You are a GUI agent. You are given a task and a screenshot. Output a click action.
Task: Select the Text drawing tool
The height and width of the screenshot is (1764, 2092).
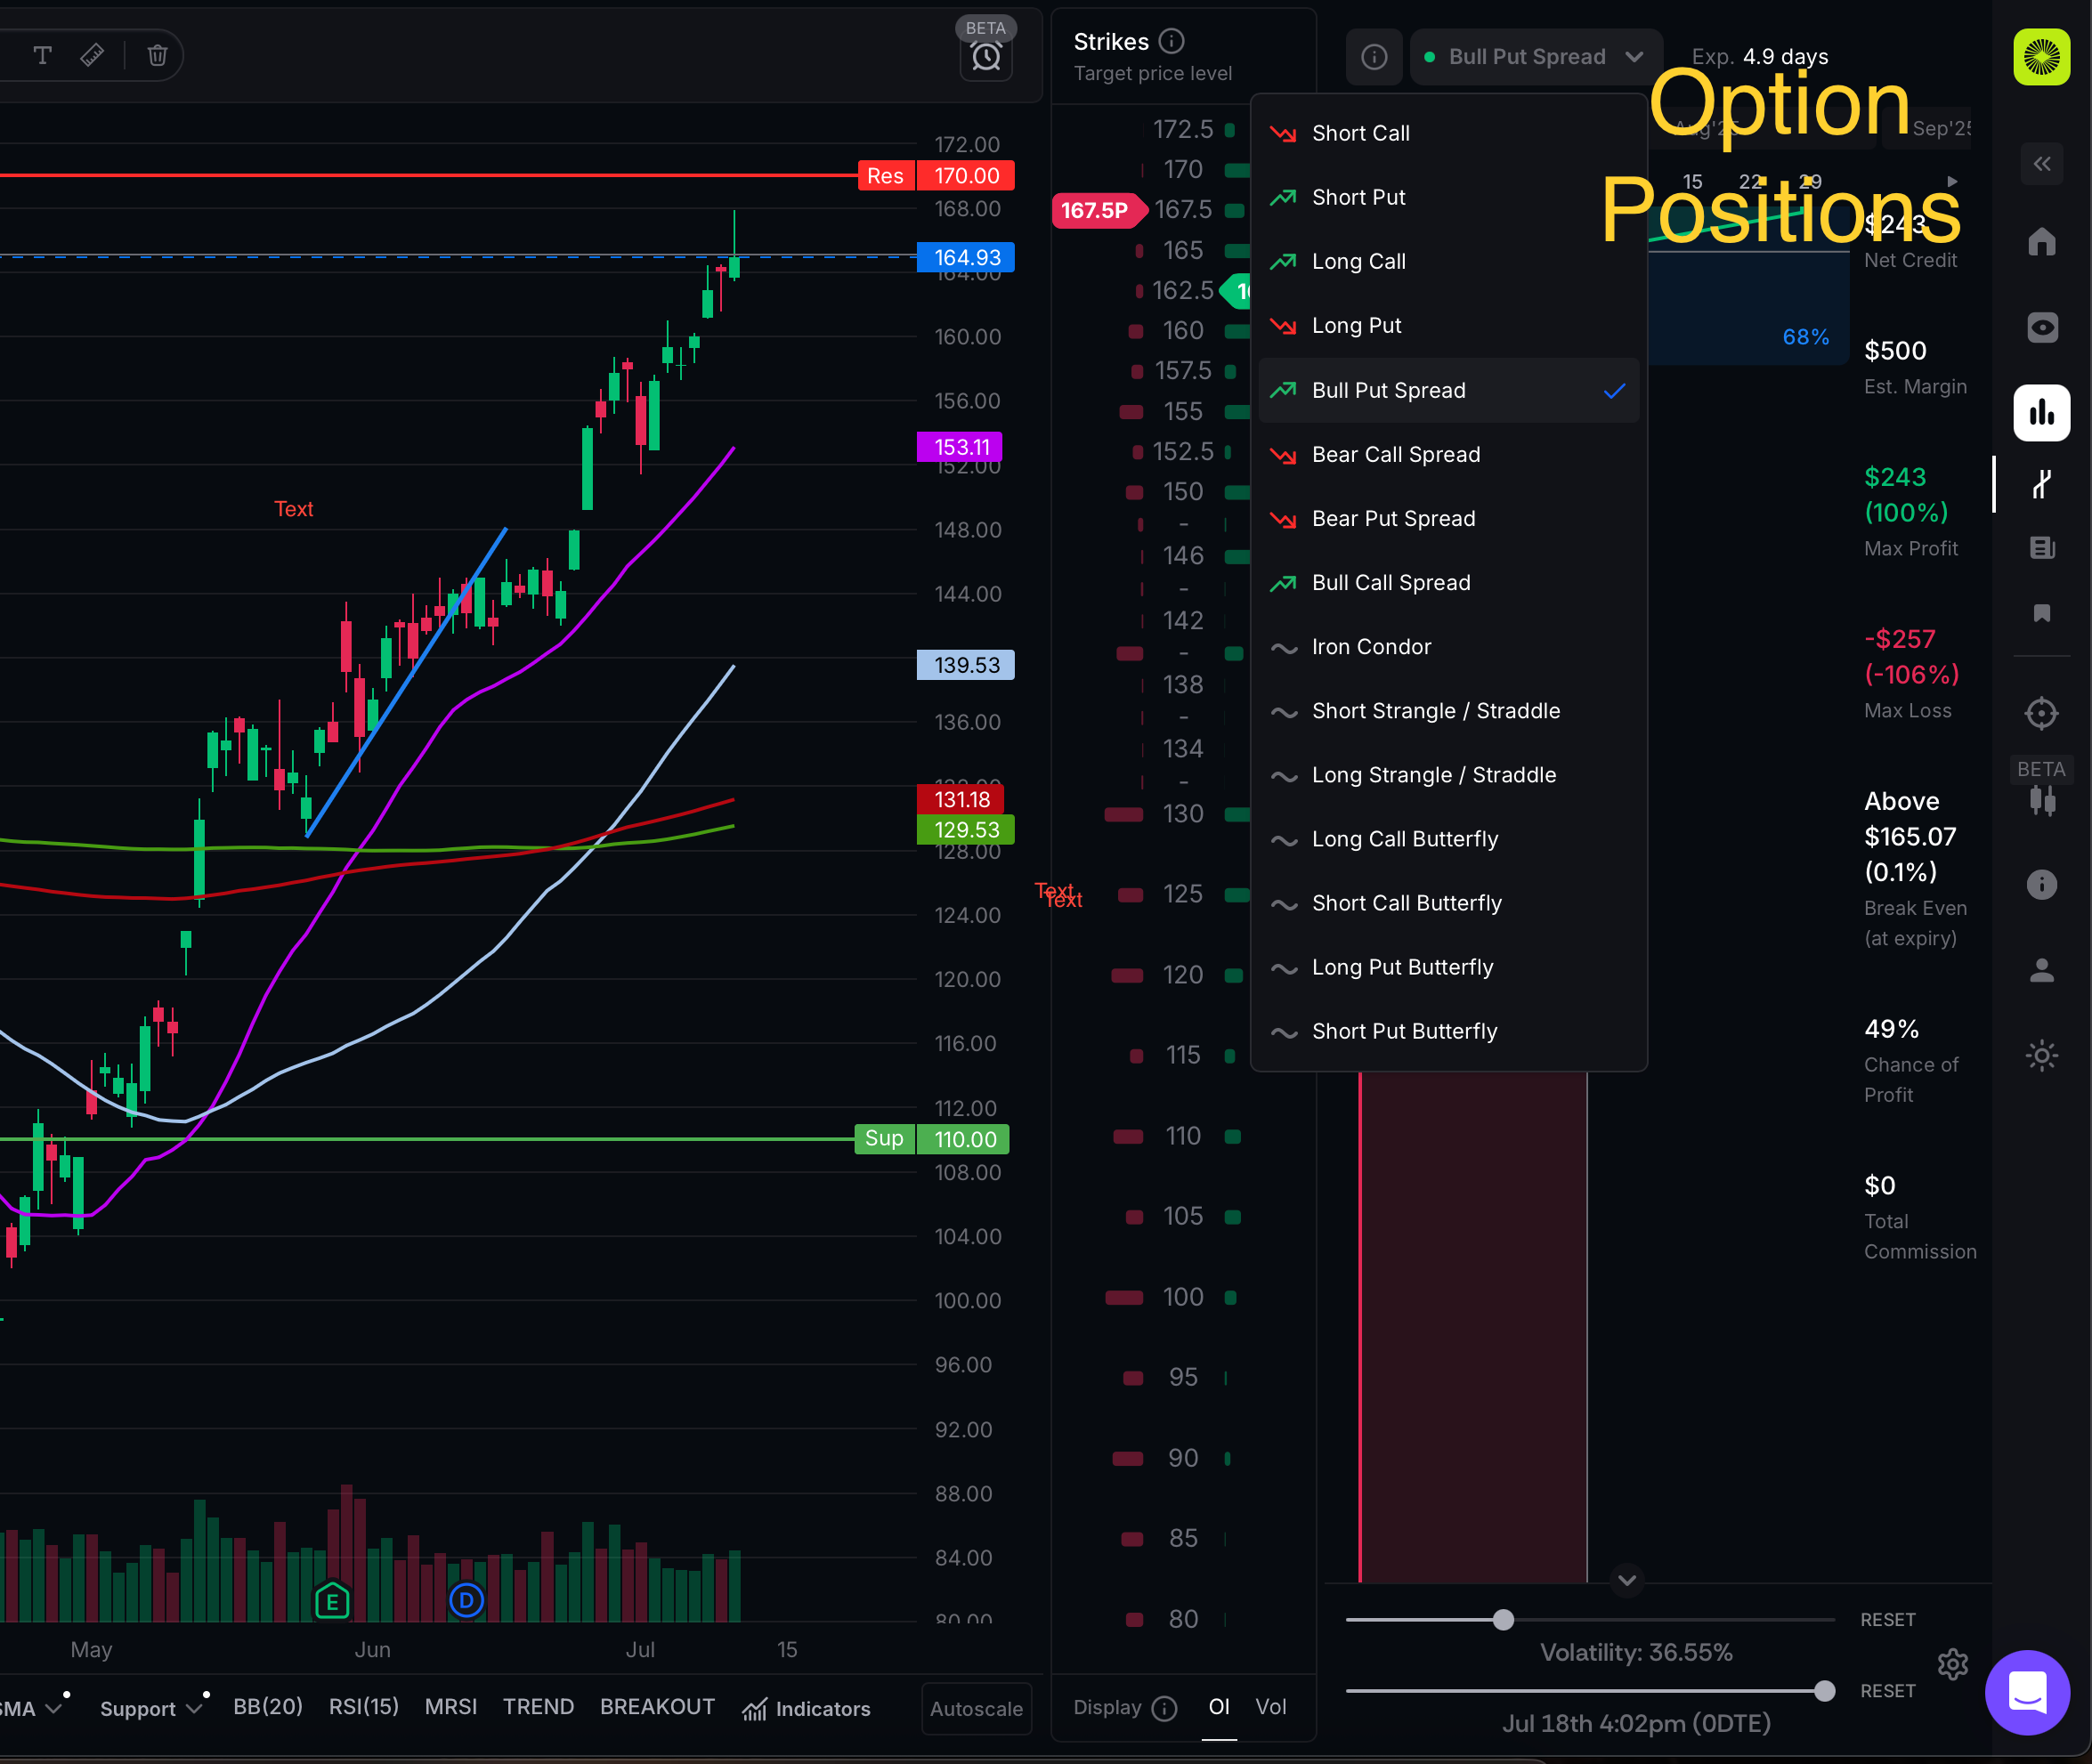(42, 55)
